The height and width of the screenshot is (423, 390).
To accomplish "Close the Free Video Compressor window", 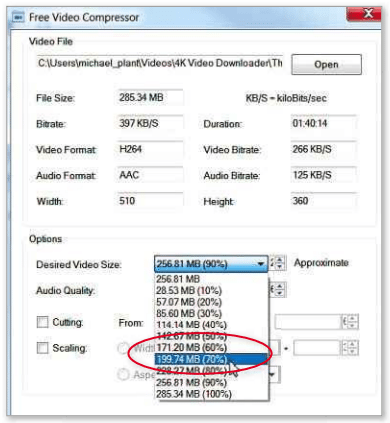I will (364, 14).
